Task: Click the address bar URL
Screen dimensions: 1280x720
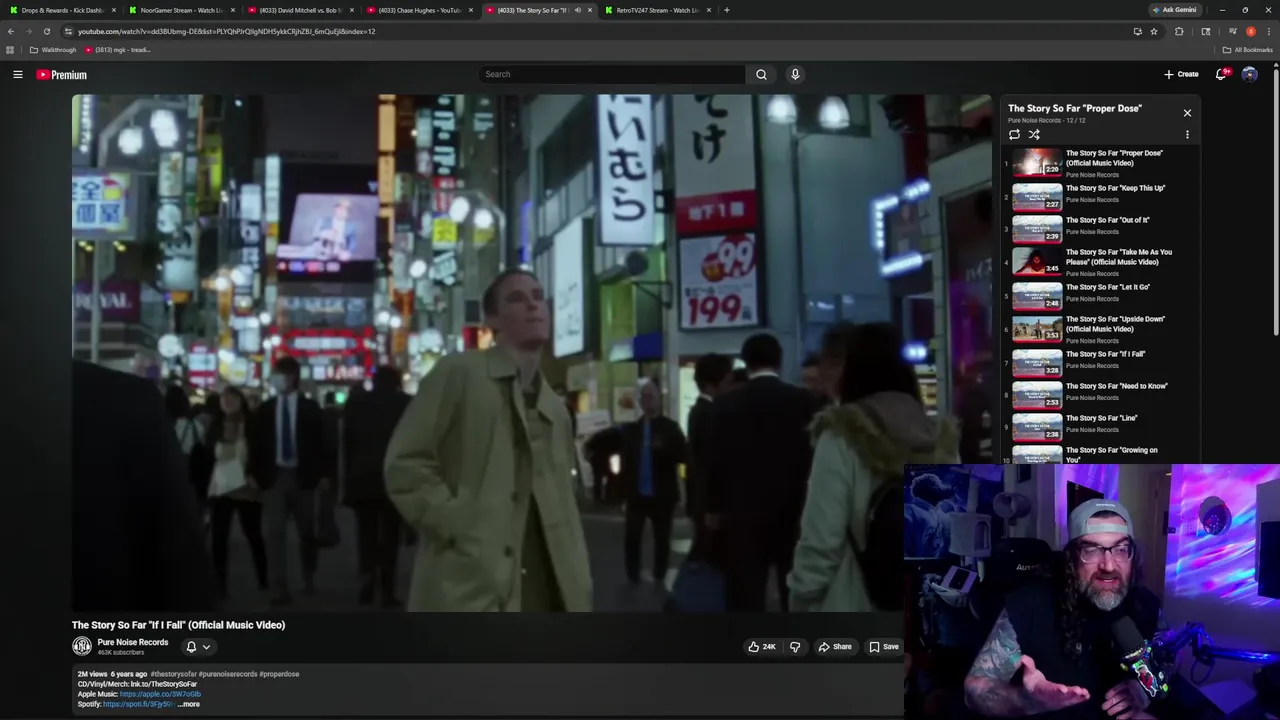Action: pyautogui.click(x=226, y=31)
